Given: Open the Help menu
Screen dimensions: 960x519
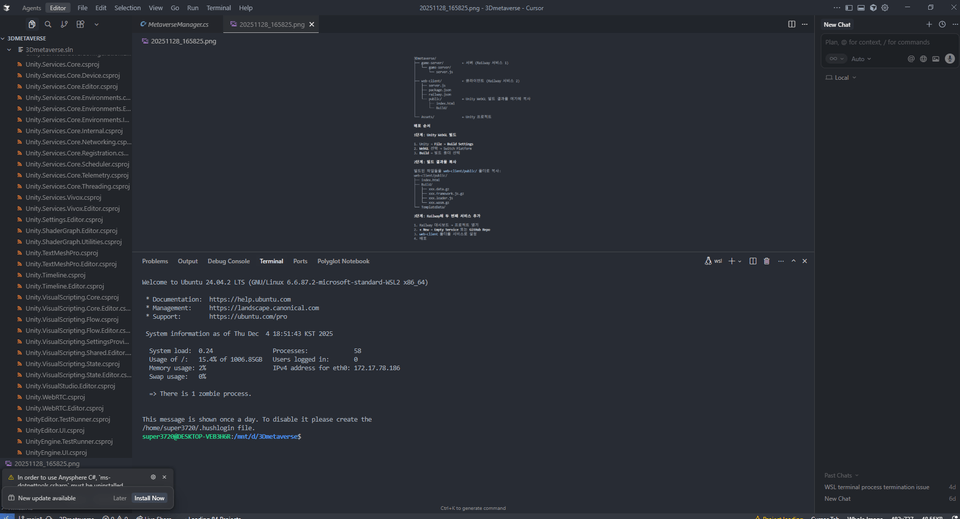Looking at the screenshot, I should (x=246, y=8).
